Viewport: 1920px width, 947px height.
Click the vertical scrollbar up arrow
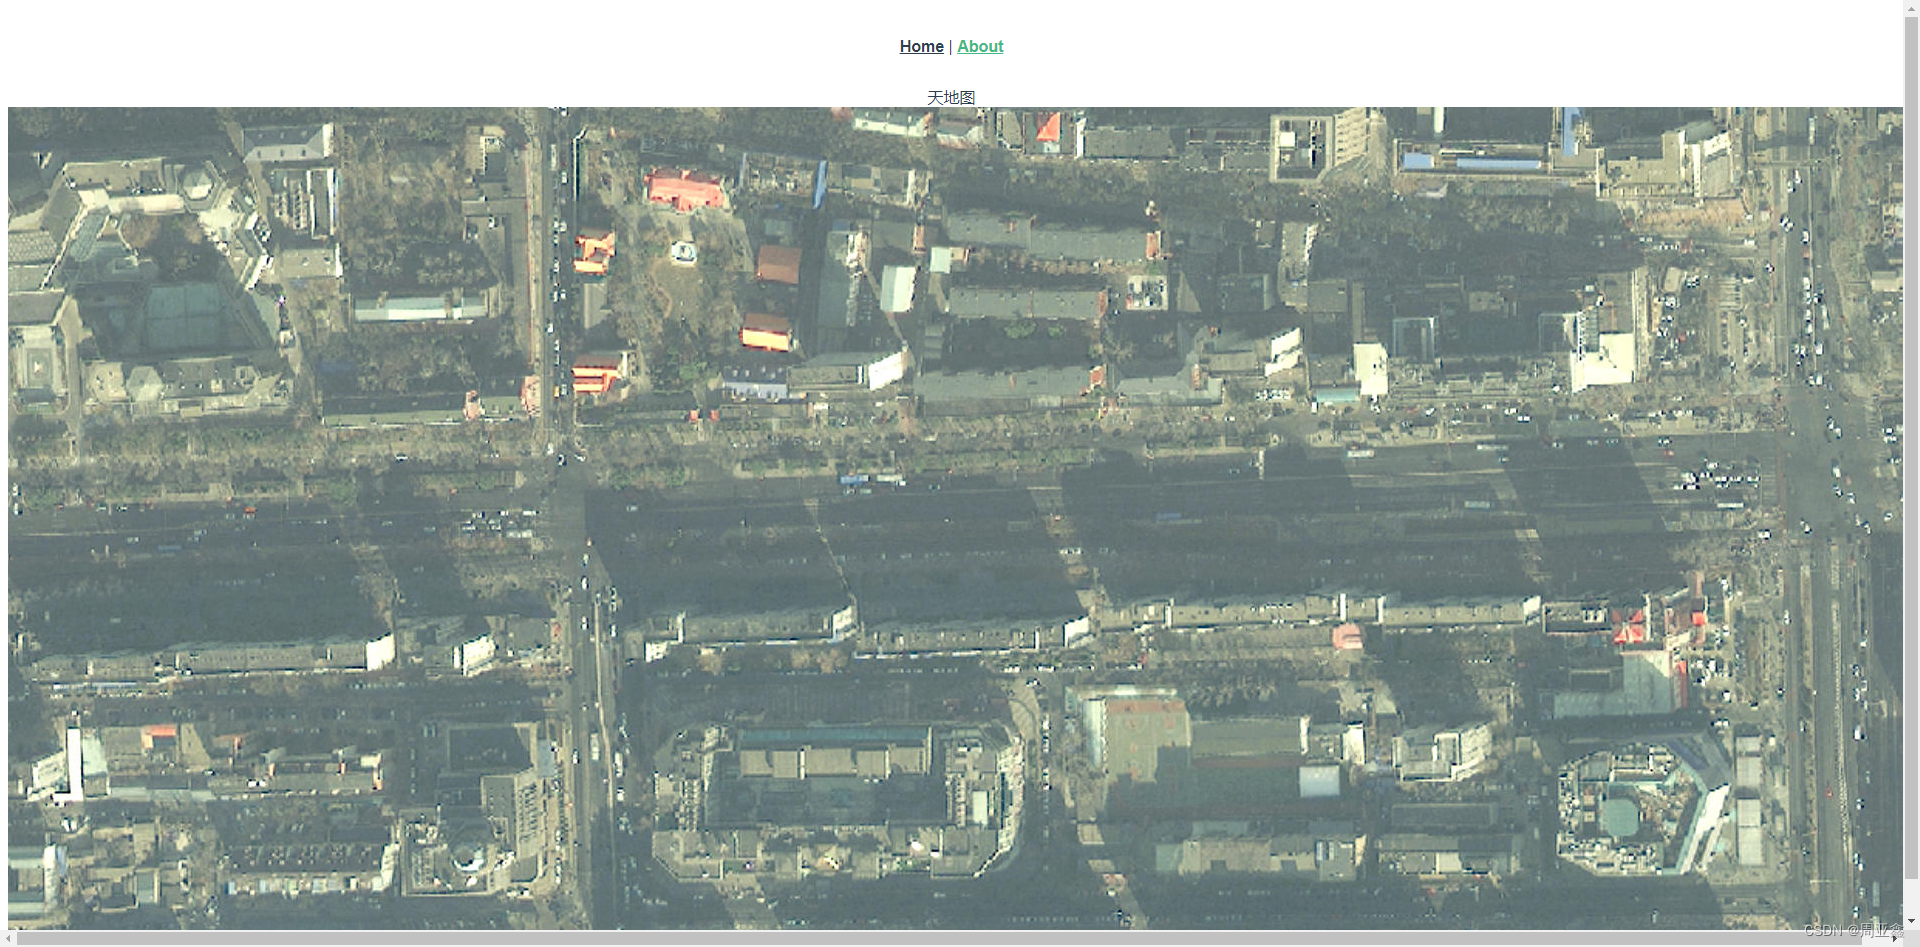pos(1911,8)
